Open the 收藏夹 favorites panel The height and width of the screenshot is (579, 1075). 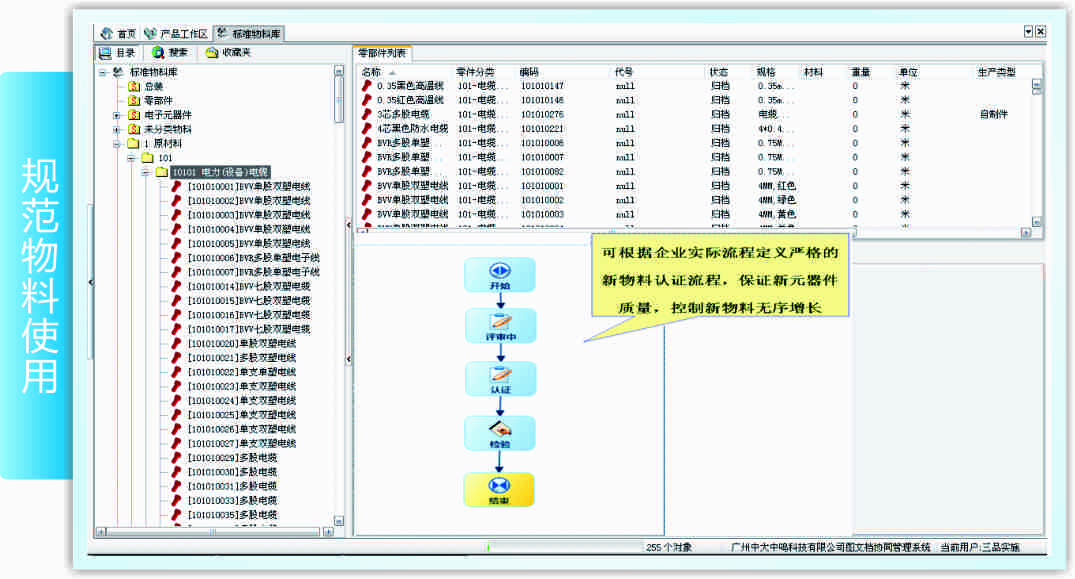[x=228, y=52]
